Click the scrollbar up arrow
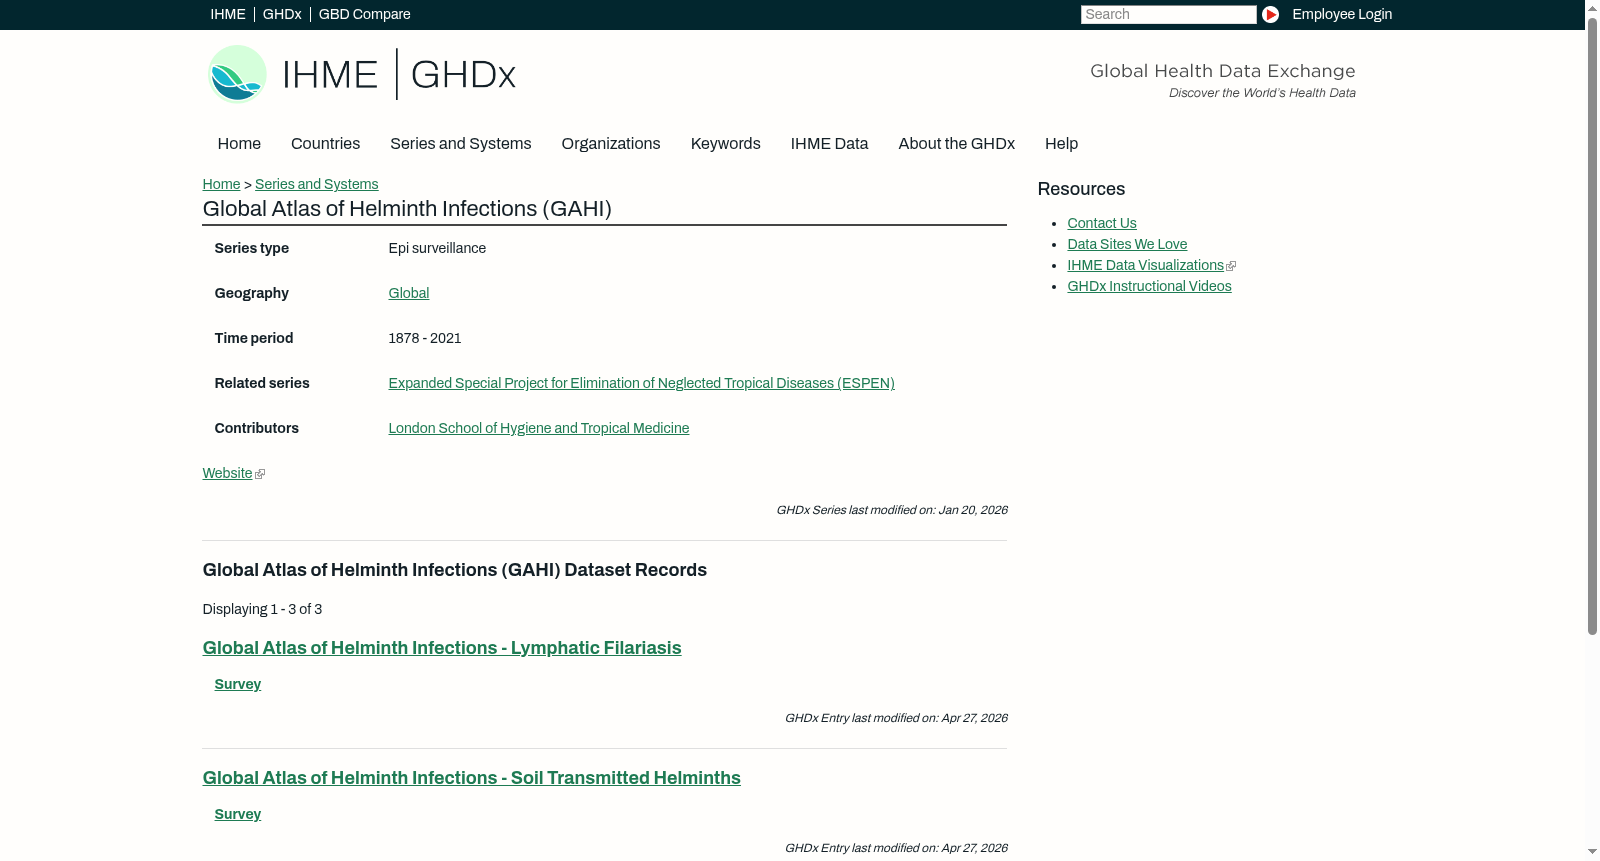 [x=1592, y=8]
